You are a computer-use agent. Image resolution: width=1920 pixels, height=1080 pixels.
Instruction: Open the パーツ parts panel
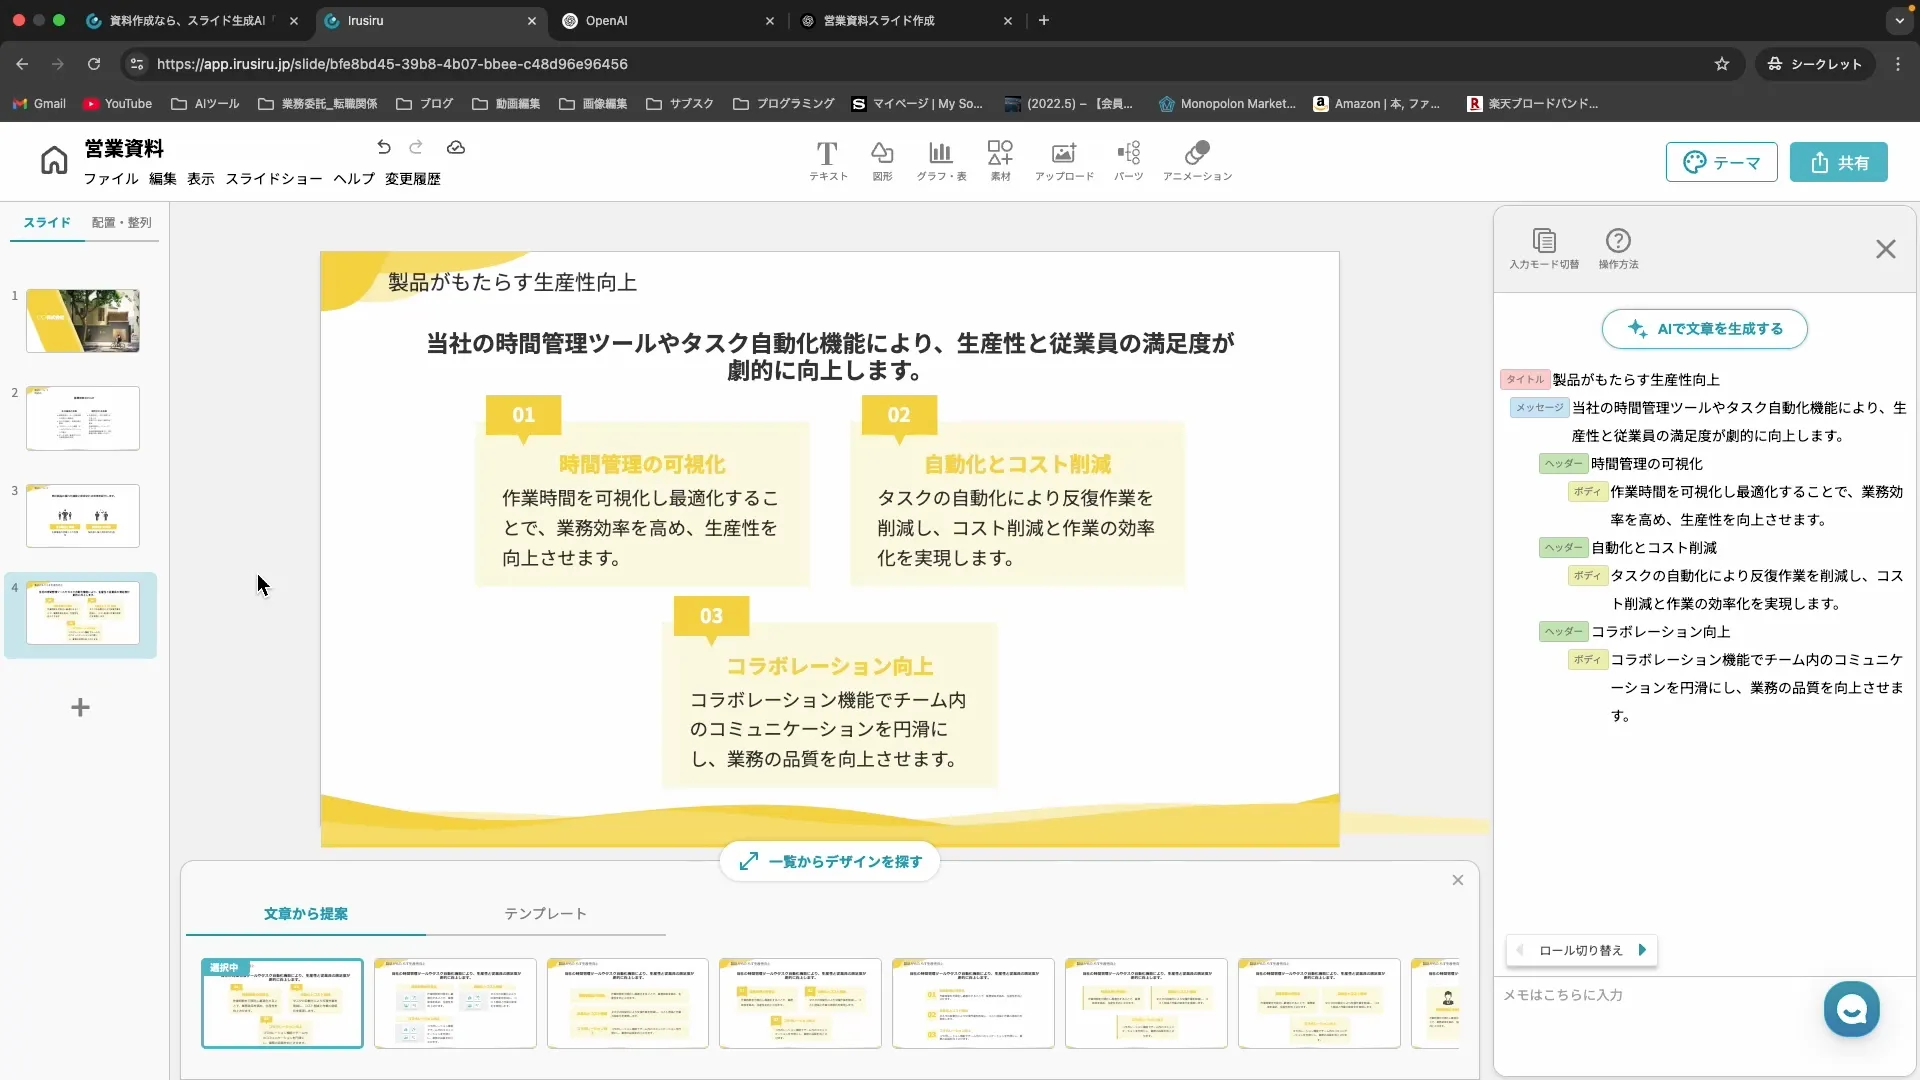1129,160
